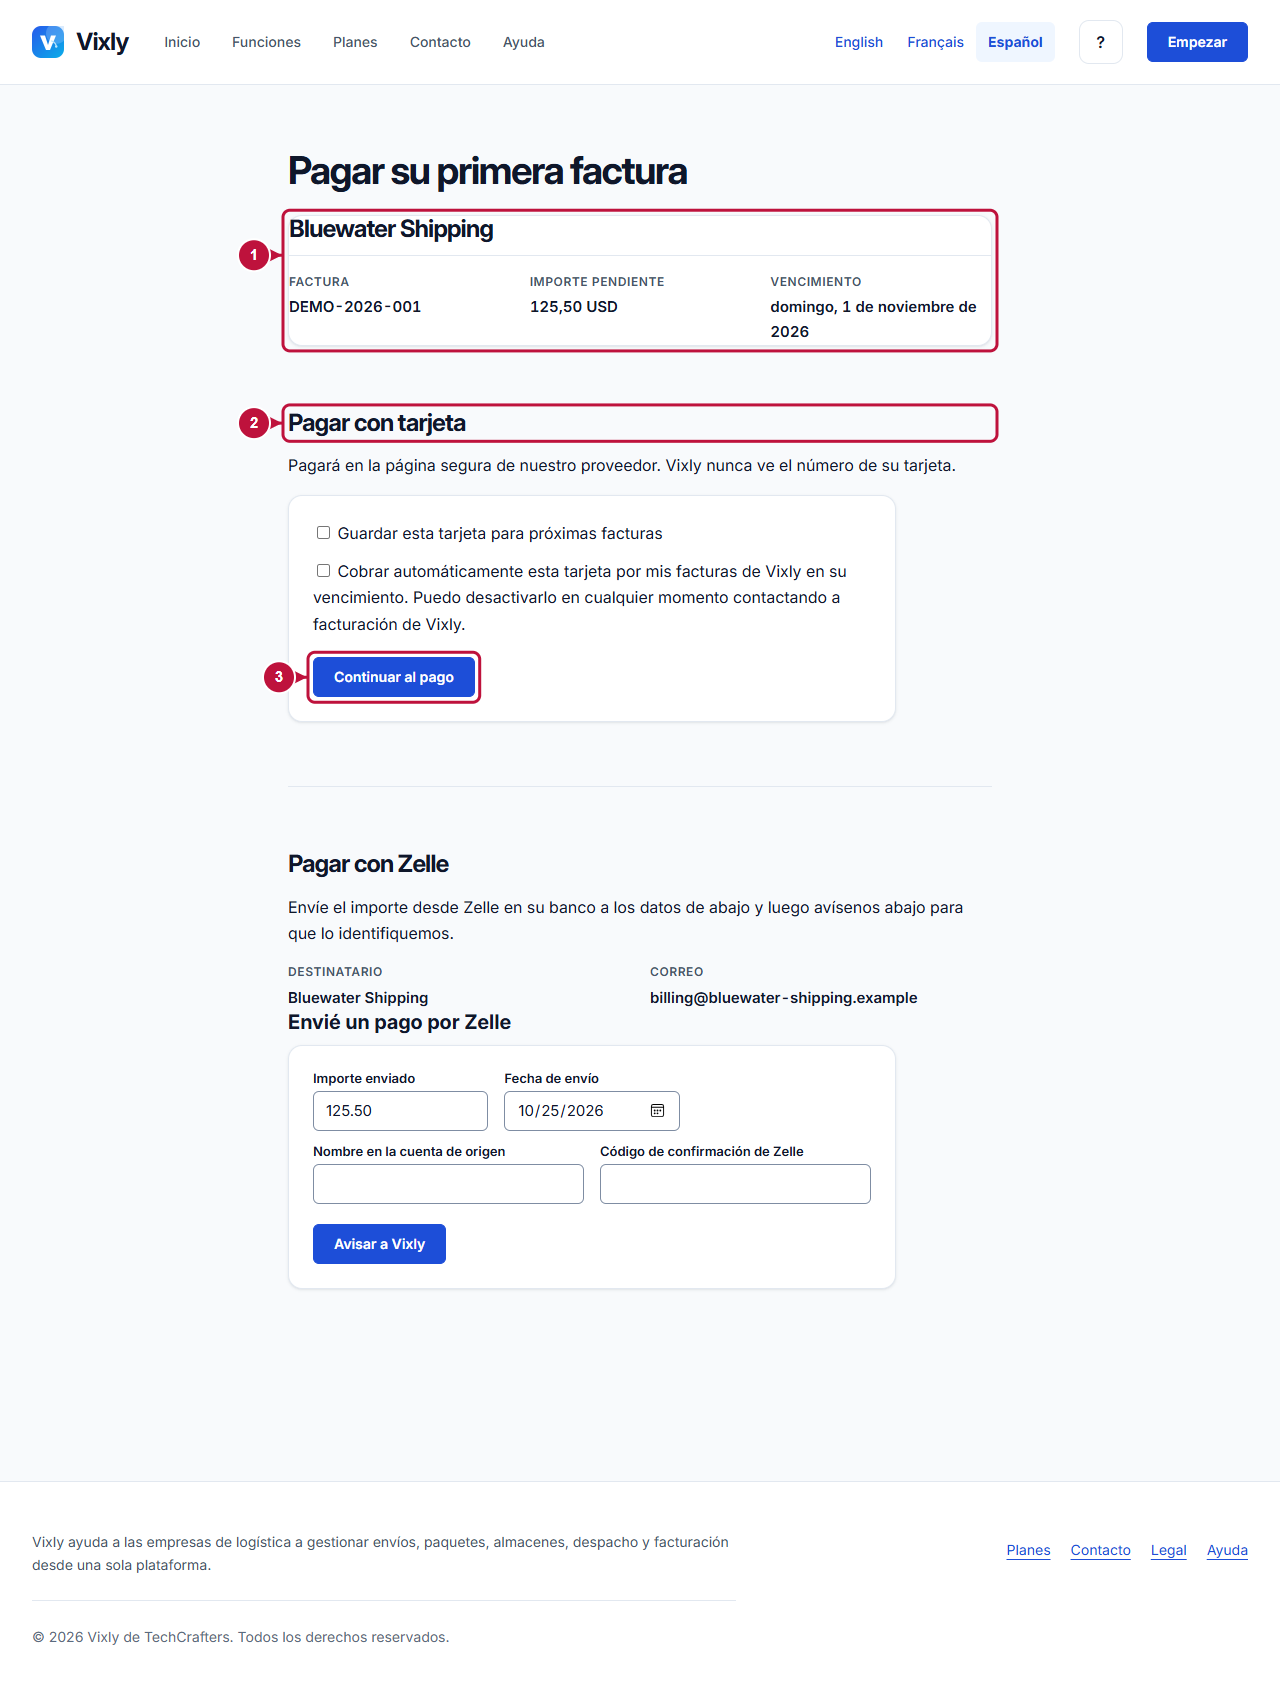Focus the Importe enviado field
Viewport: 1280px width, 1696px height.
tap(400, 1111)
